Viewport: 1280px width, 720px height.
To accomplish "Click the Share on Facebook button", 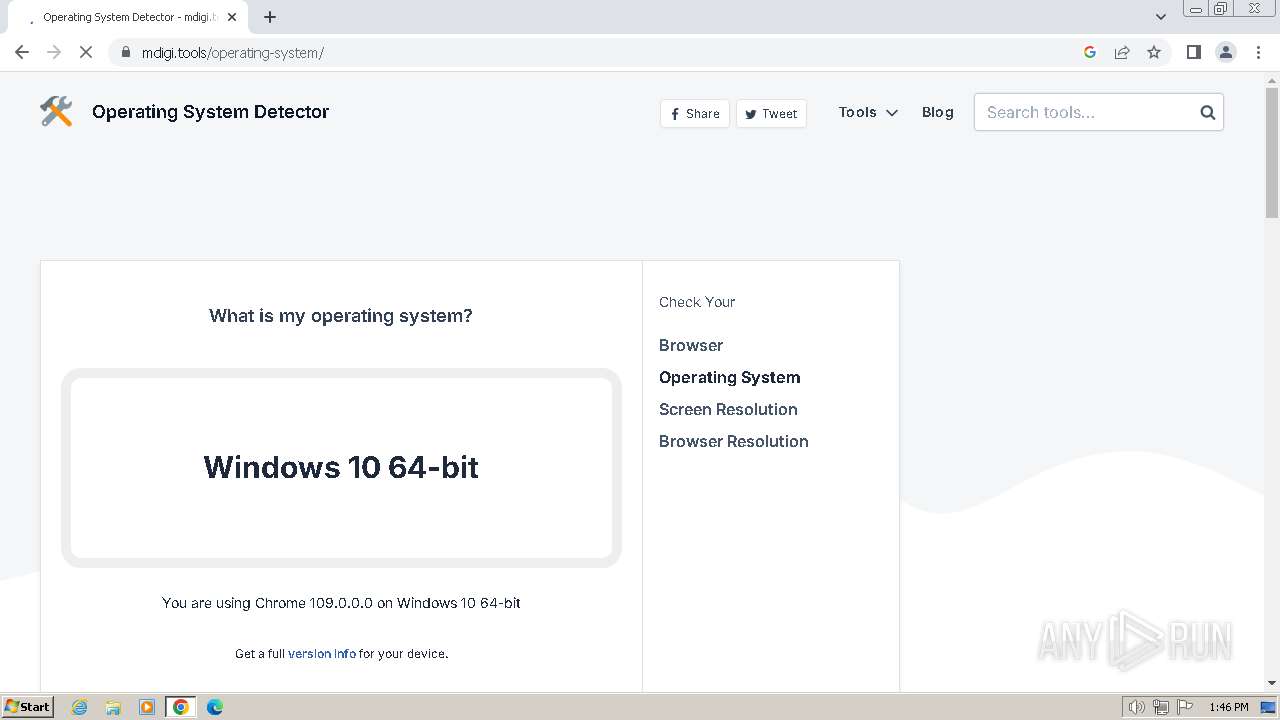I will pyautogui.click(x=695, y=113).
